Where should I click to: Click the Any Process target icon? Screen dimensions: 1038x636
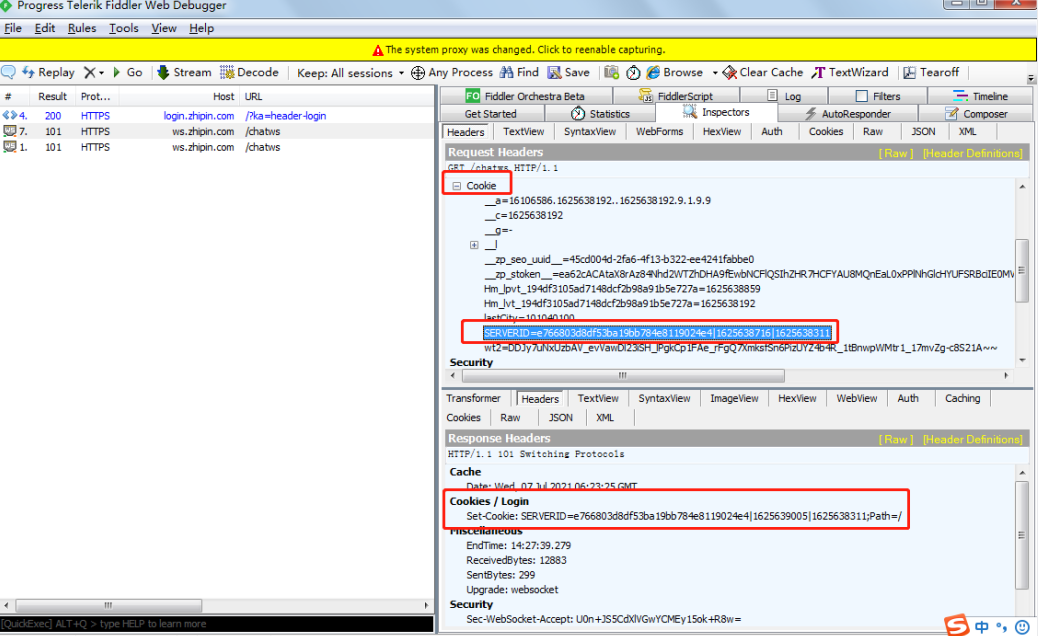click(418, 73)
